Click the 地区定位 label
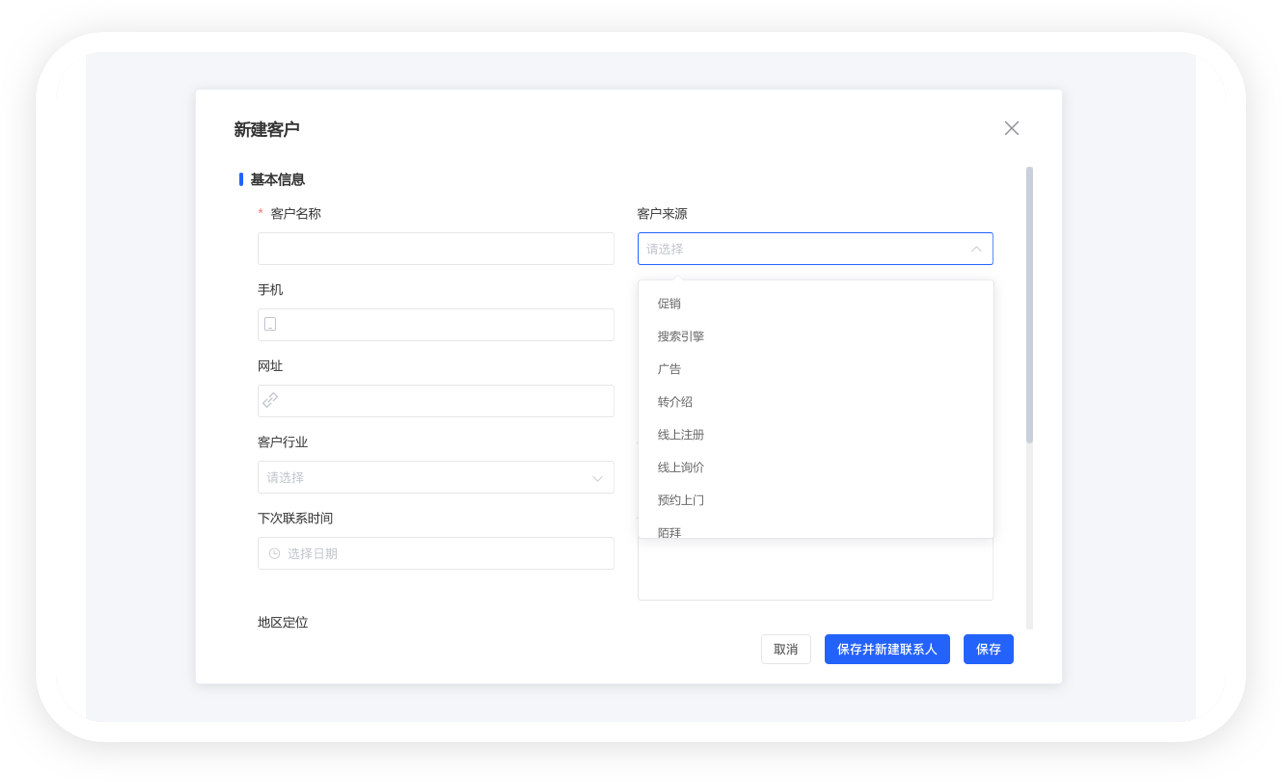The image size is (1282, 782). point(283,622)
